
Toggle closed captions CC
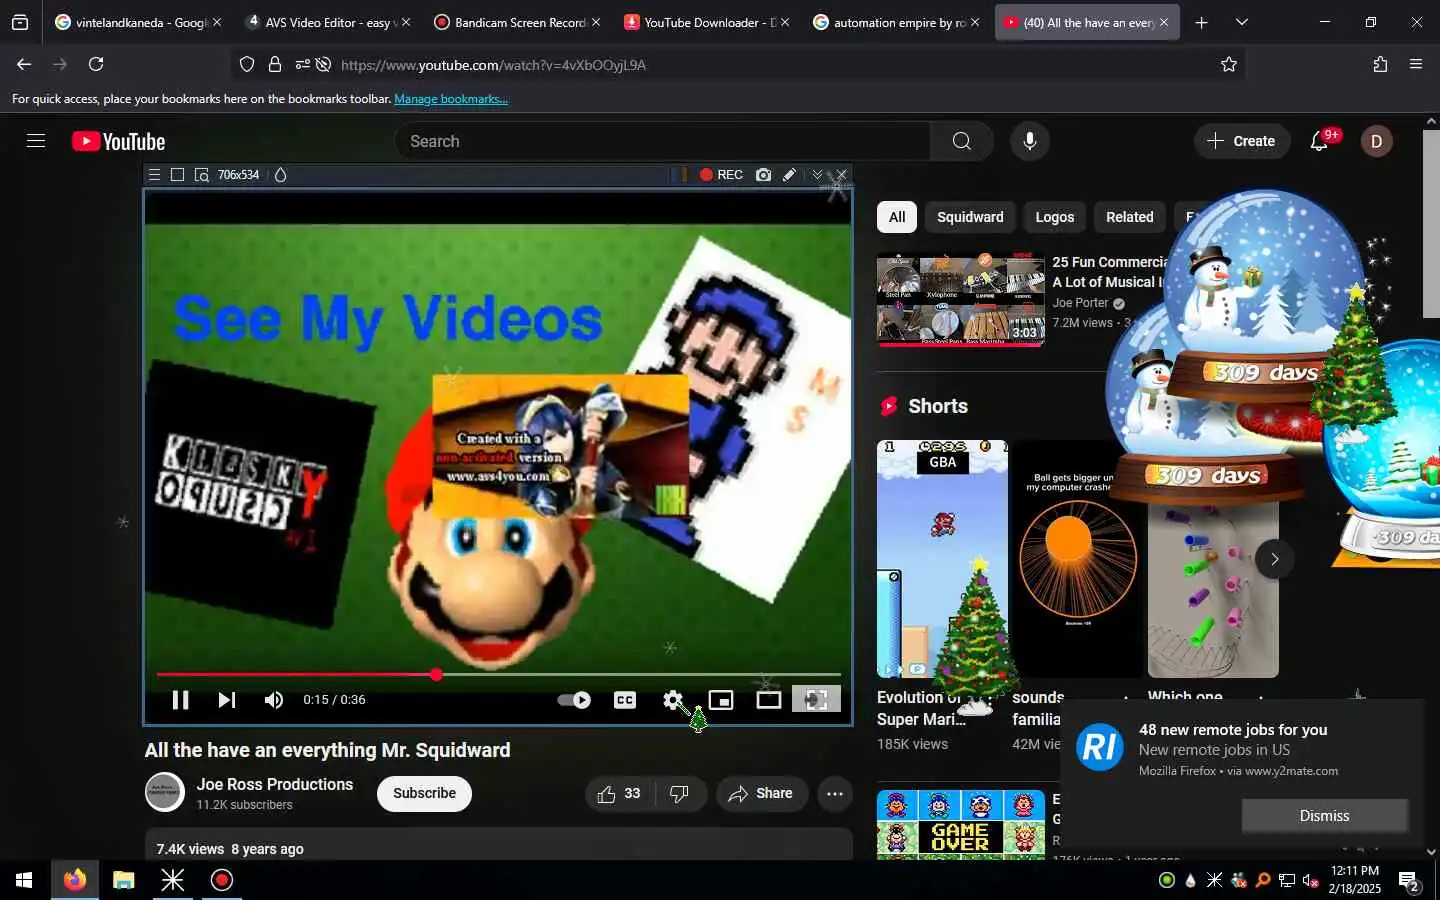click(625, 700)
